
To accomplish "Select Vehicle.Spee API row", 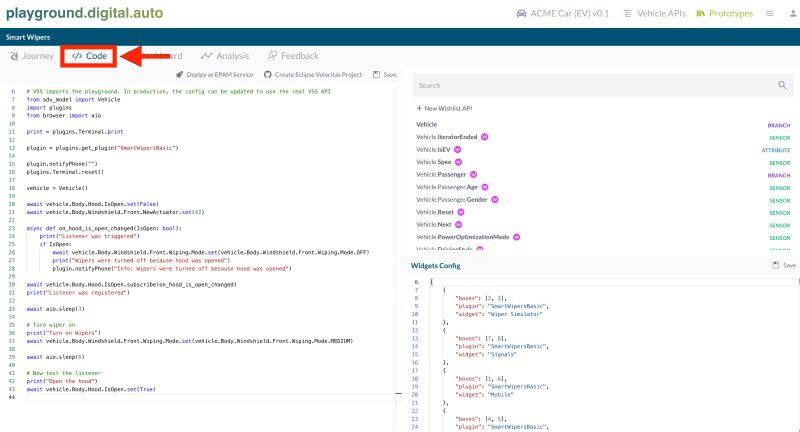I will pos(603,162).
